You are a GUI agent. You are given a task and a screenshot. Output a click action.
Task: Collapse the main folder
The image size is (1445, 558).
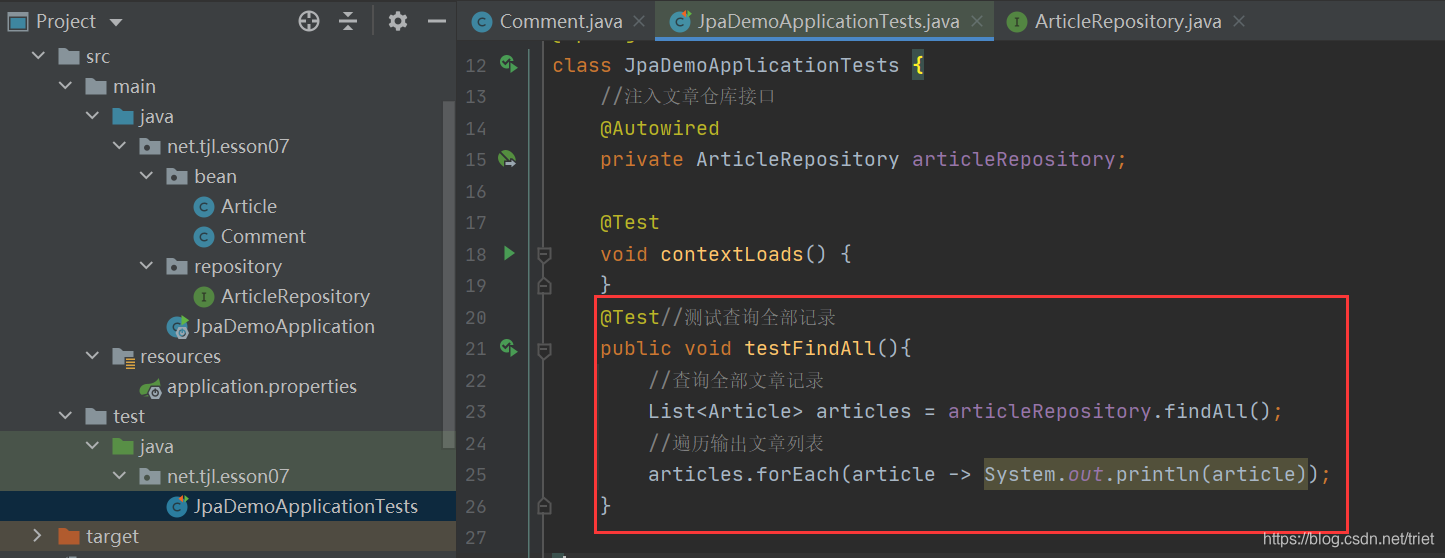click(66, 86)
